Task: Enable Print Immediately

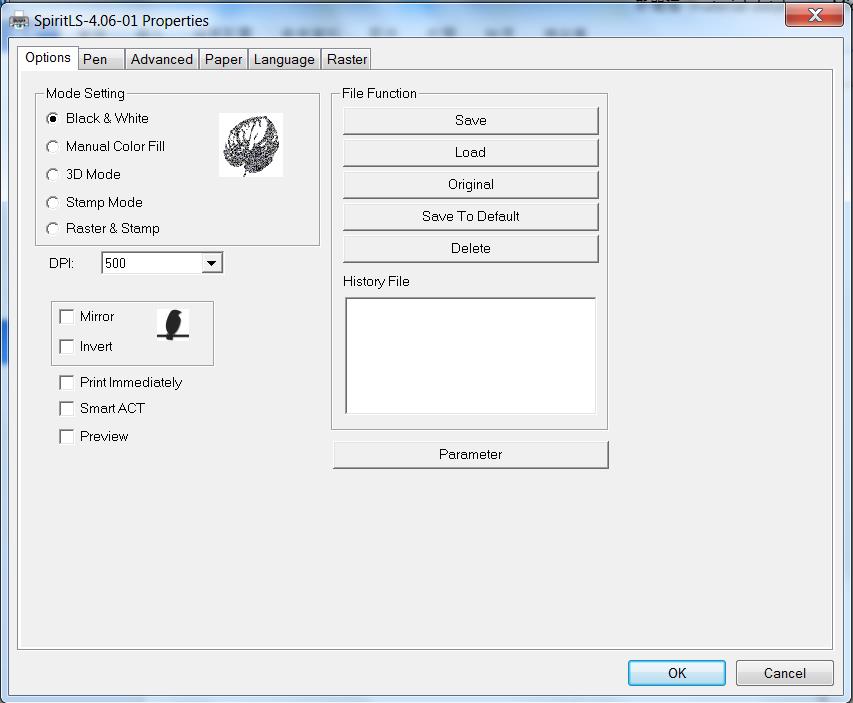Action: pyautogui.click(x=67, y=383)
